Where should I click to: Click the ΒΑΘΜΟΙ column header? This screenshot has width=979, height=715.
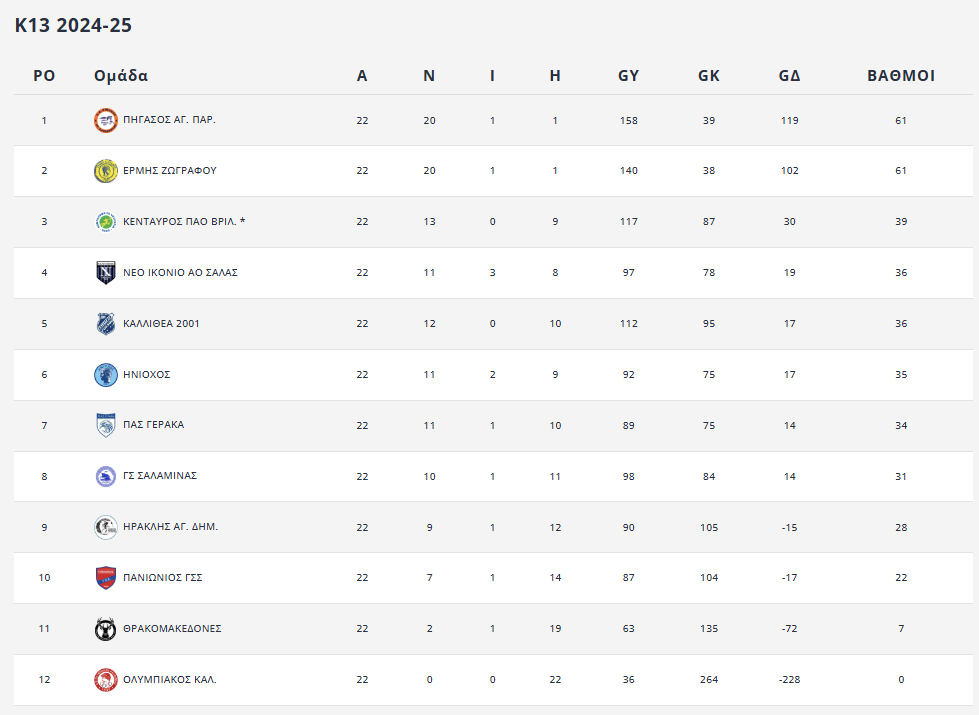[x=900, y=76]
